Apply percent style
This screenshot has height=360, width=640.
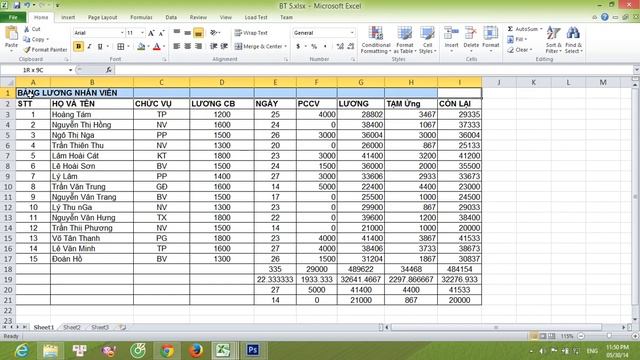(314, 47)
